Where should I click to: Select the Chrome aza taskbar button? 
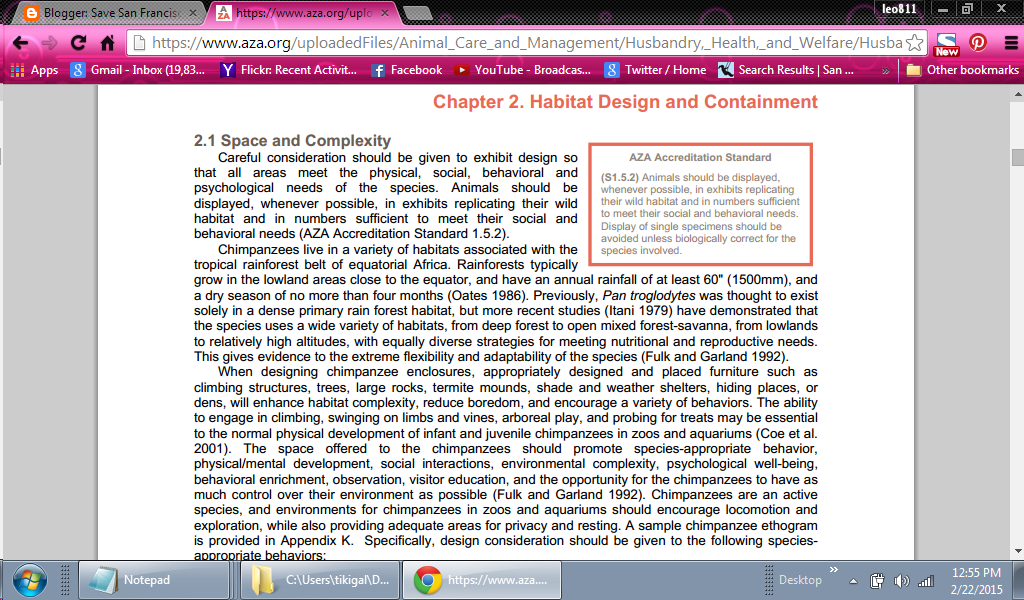pos(482,580)
